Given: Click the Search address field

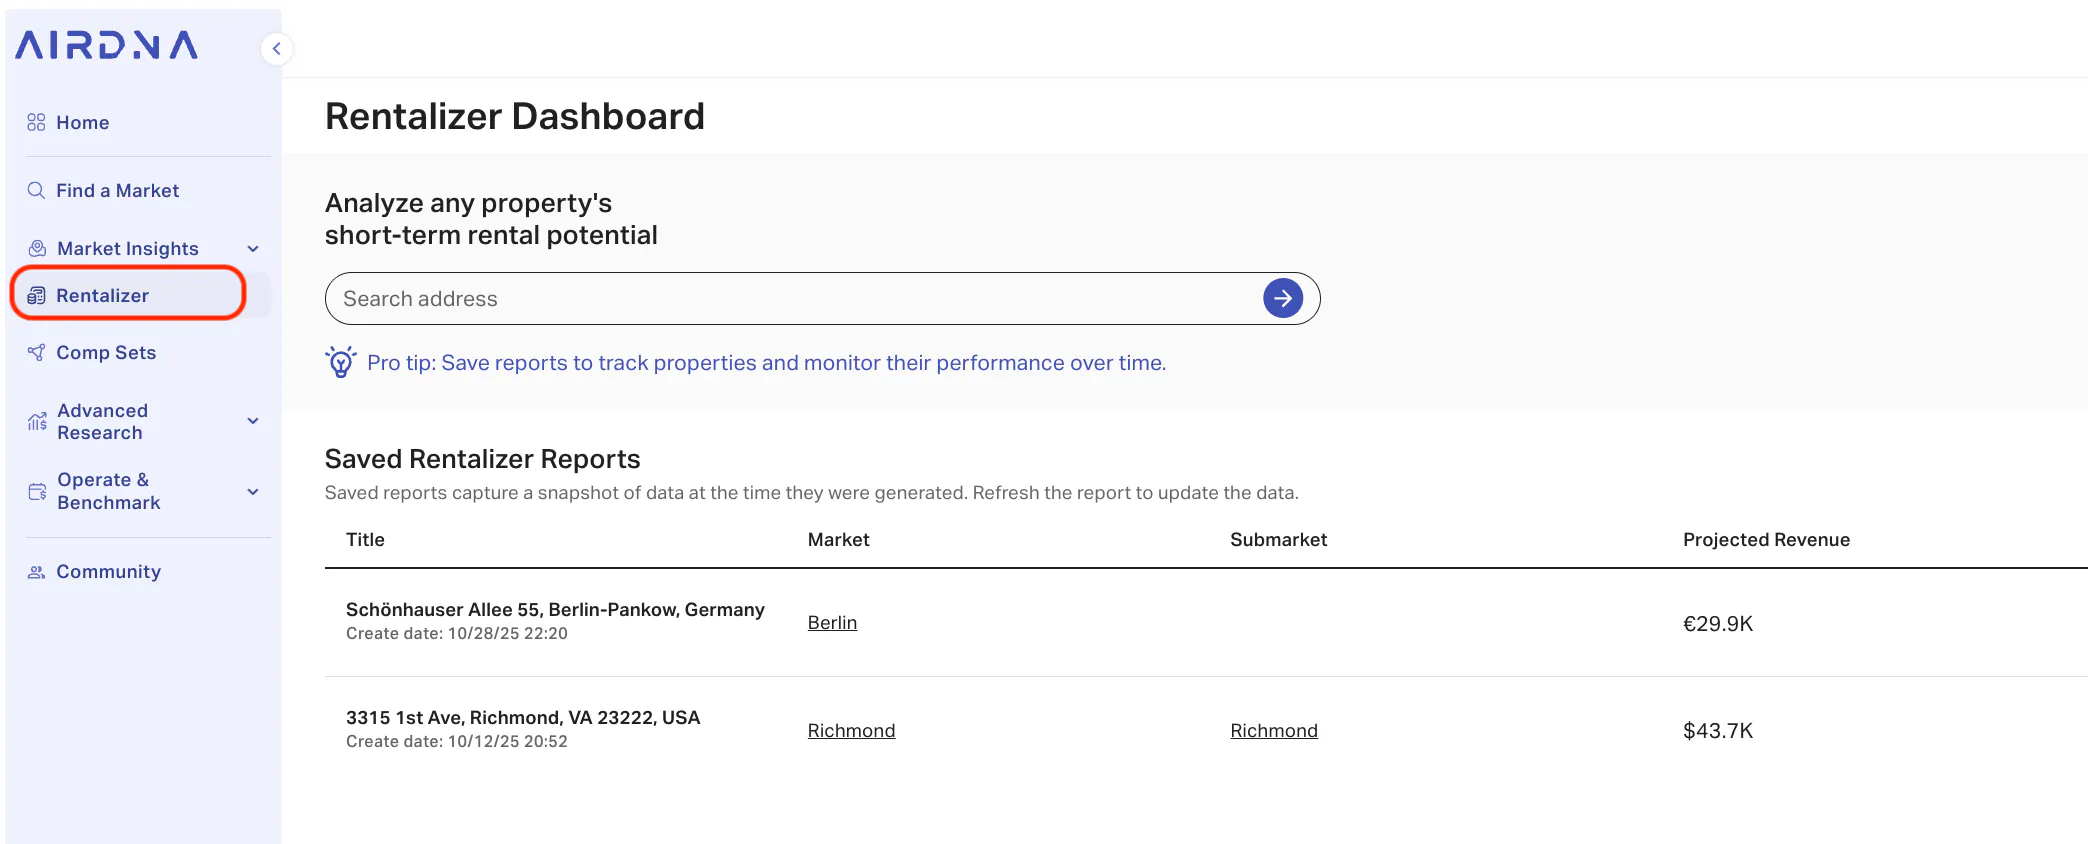Looking at the screenshot, I should 822,298.
